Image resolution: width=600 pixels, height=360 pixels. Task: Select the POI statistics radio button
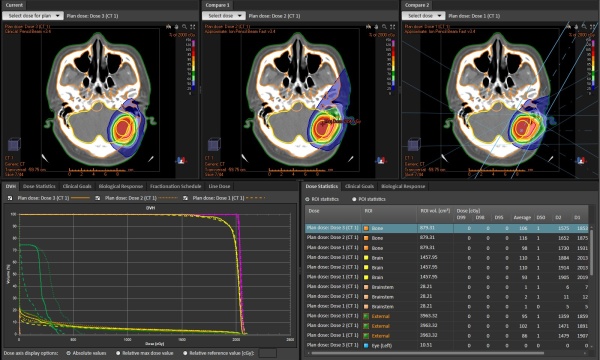coord(354,199)
